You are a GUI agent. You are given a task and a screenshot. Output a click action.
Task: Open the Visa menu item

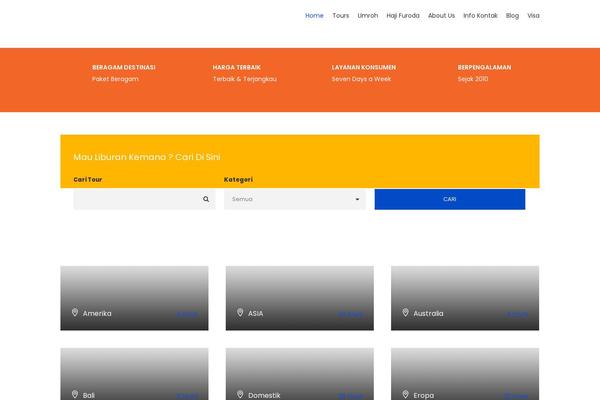(x=533, y=16)
